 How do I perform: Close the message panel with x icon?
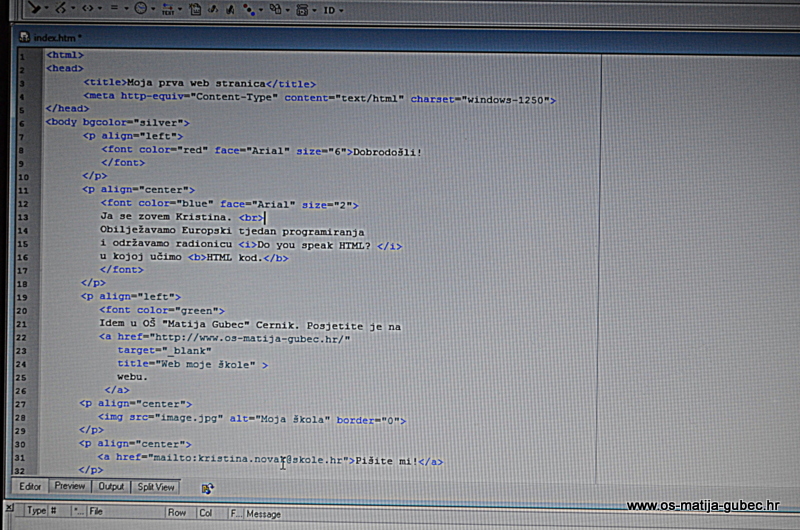[10, 508]
